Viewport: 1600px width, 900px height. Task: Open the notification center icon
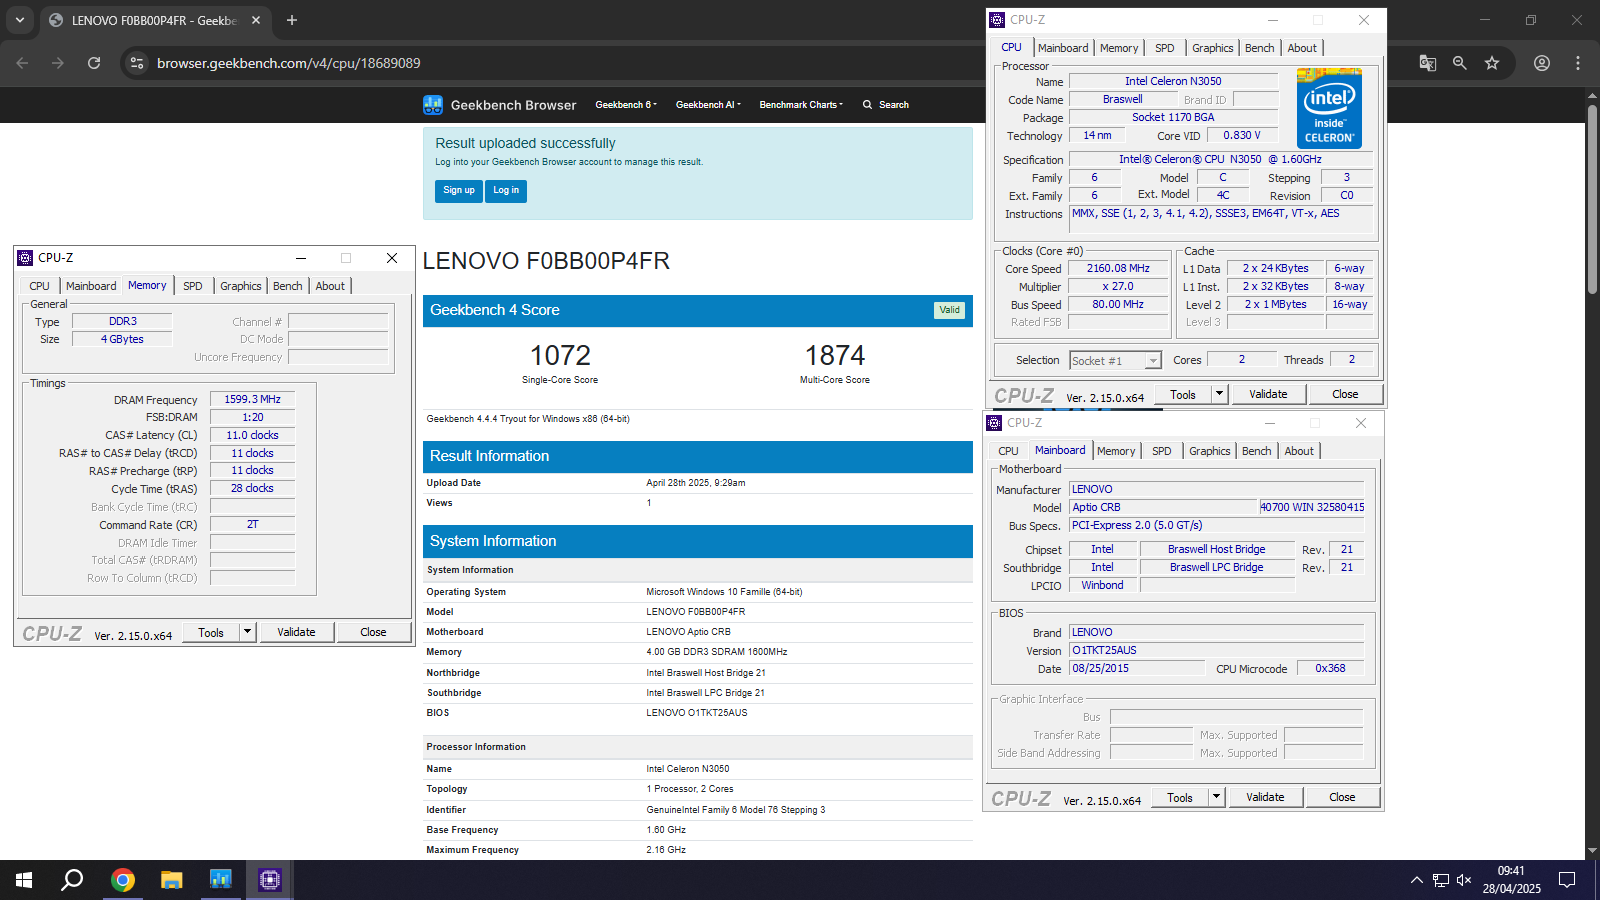coord(1567,880)
